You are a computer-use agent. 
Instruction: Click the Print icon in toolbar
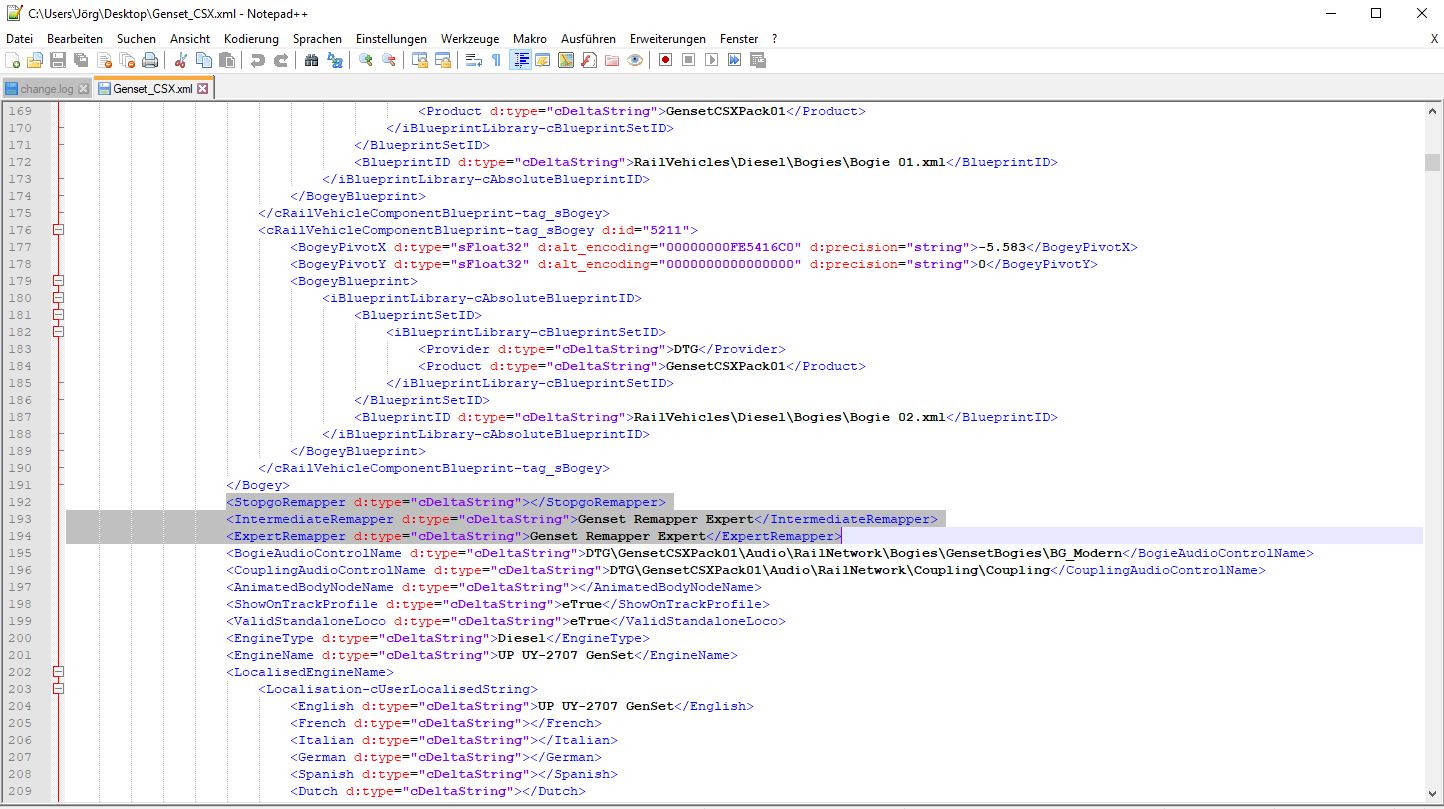149,60
